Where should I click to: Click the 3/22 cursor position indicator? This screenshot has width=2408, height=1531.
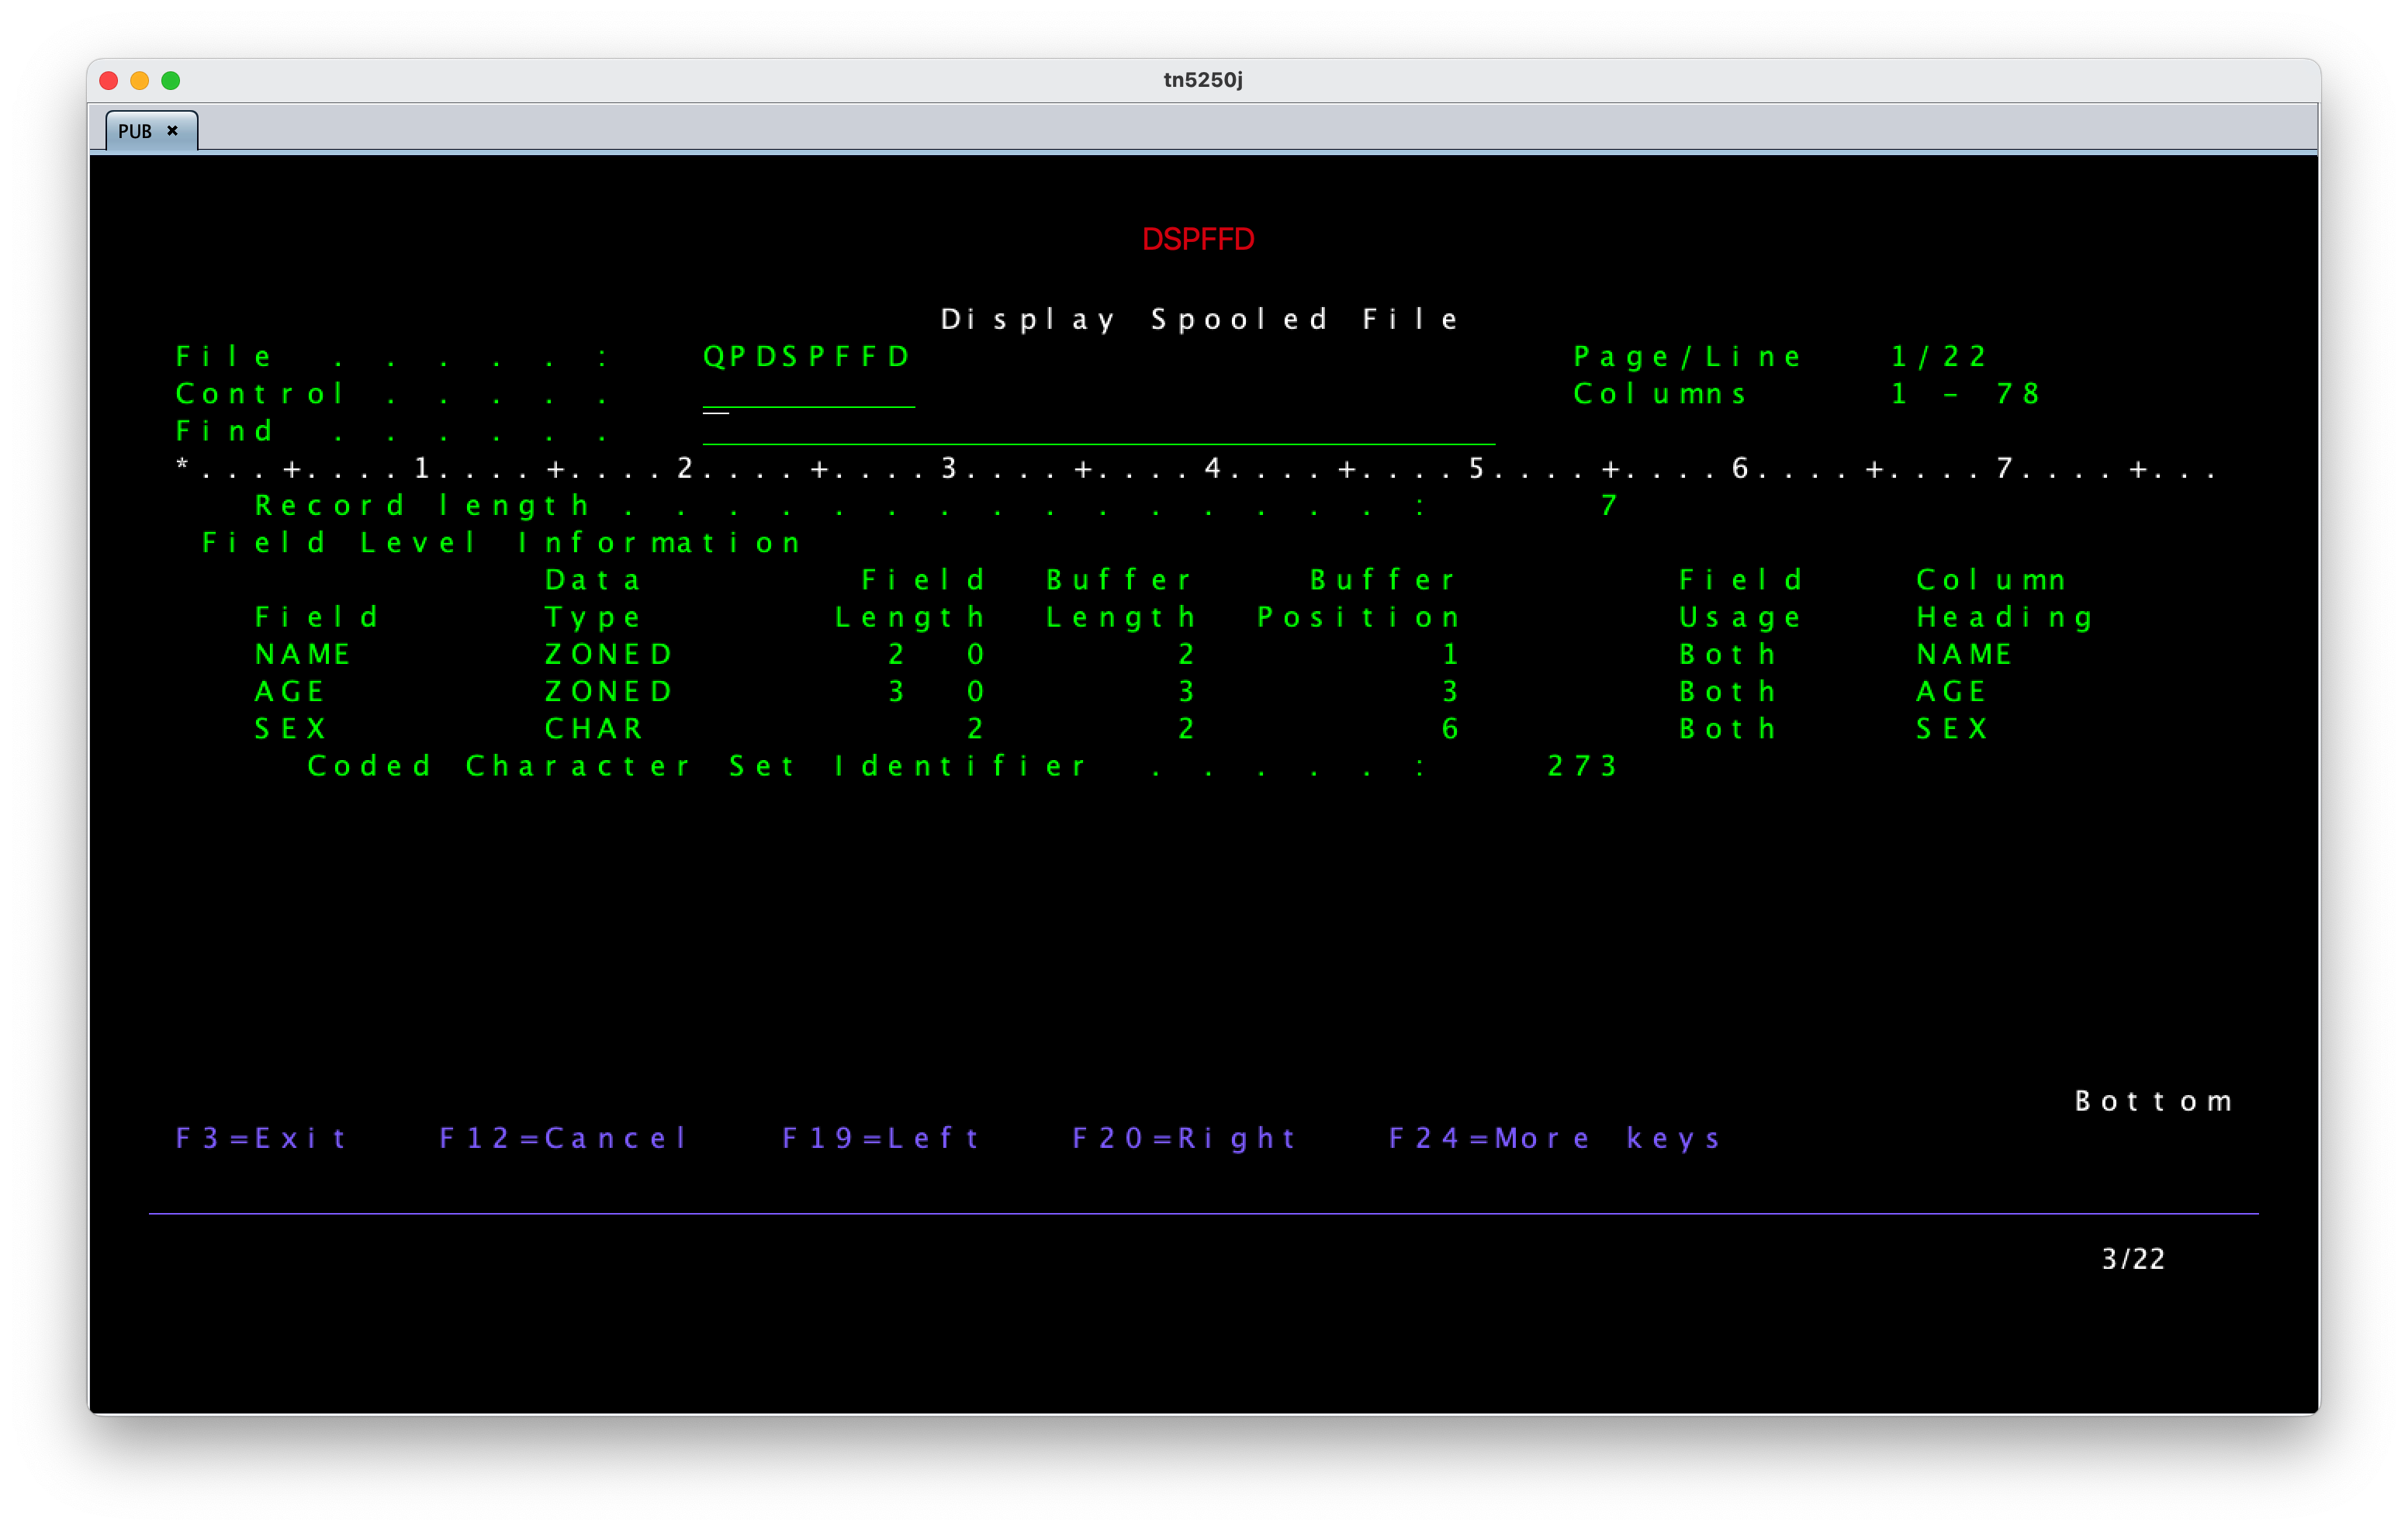2133,1259
